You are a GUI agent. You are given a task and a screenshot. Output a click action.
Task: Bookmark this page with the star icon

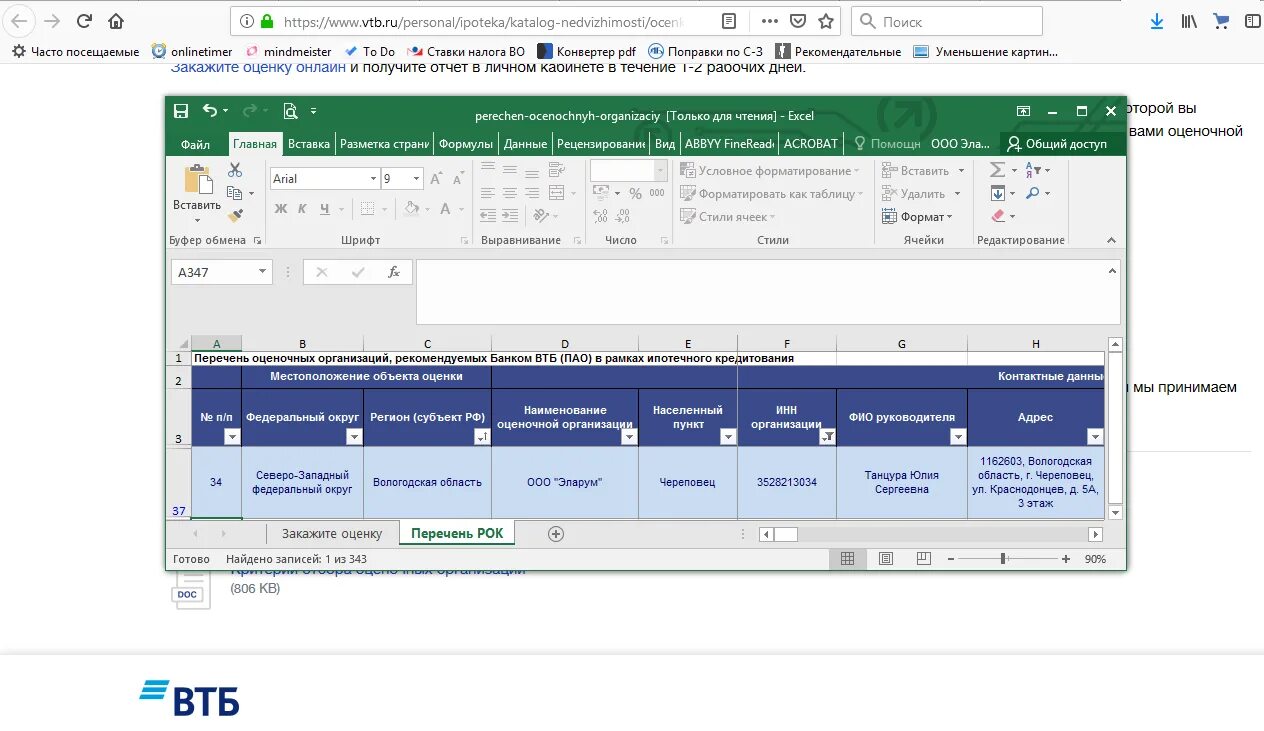826,21
